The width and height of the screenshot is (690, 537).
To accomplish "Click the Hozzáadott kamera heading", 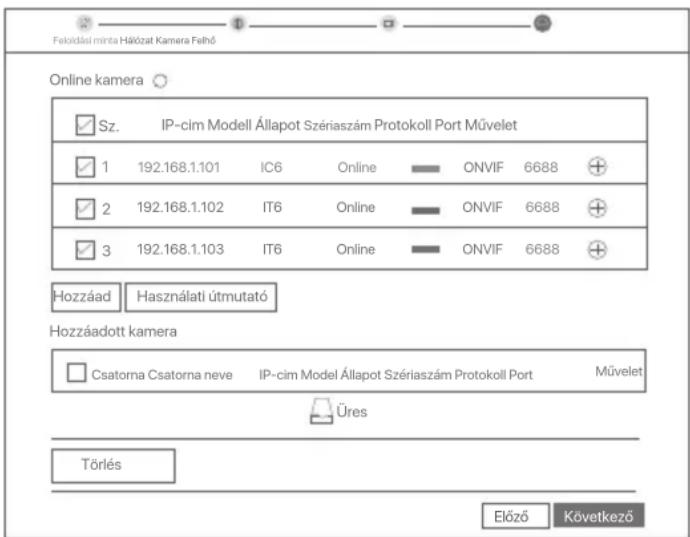I will point(113,331).
